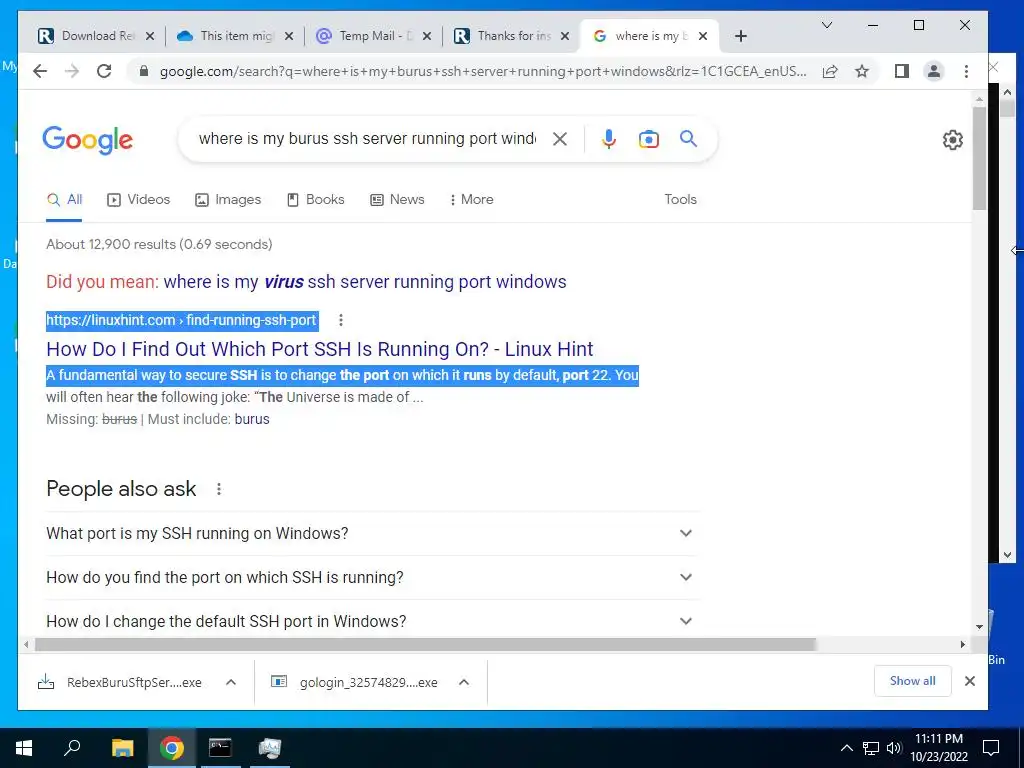The image size is (1024, 768).
Task: Open 'How Do I Find Out Which Port SSH' result
Action: click(x=320, y=349)
